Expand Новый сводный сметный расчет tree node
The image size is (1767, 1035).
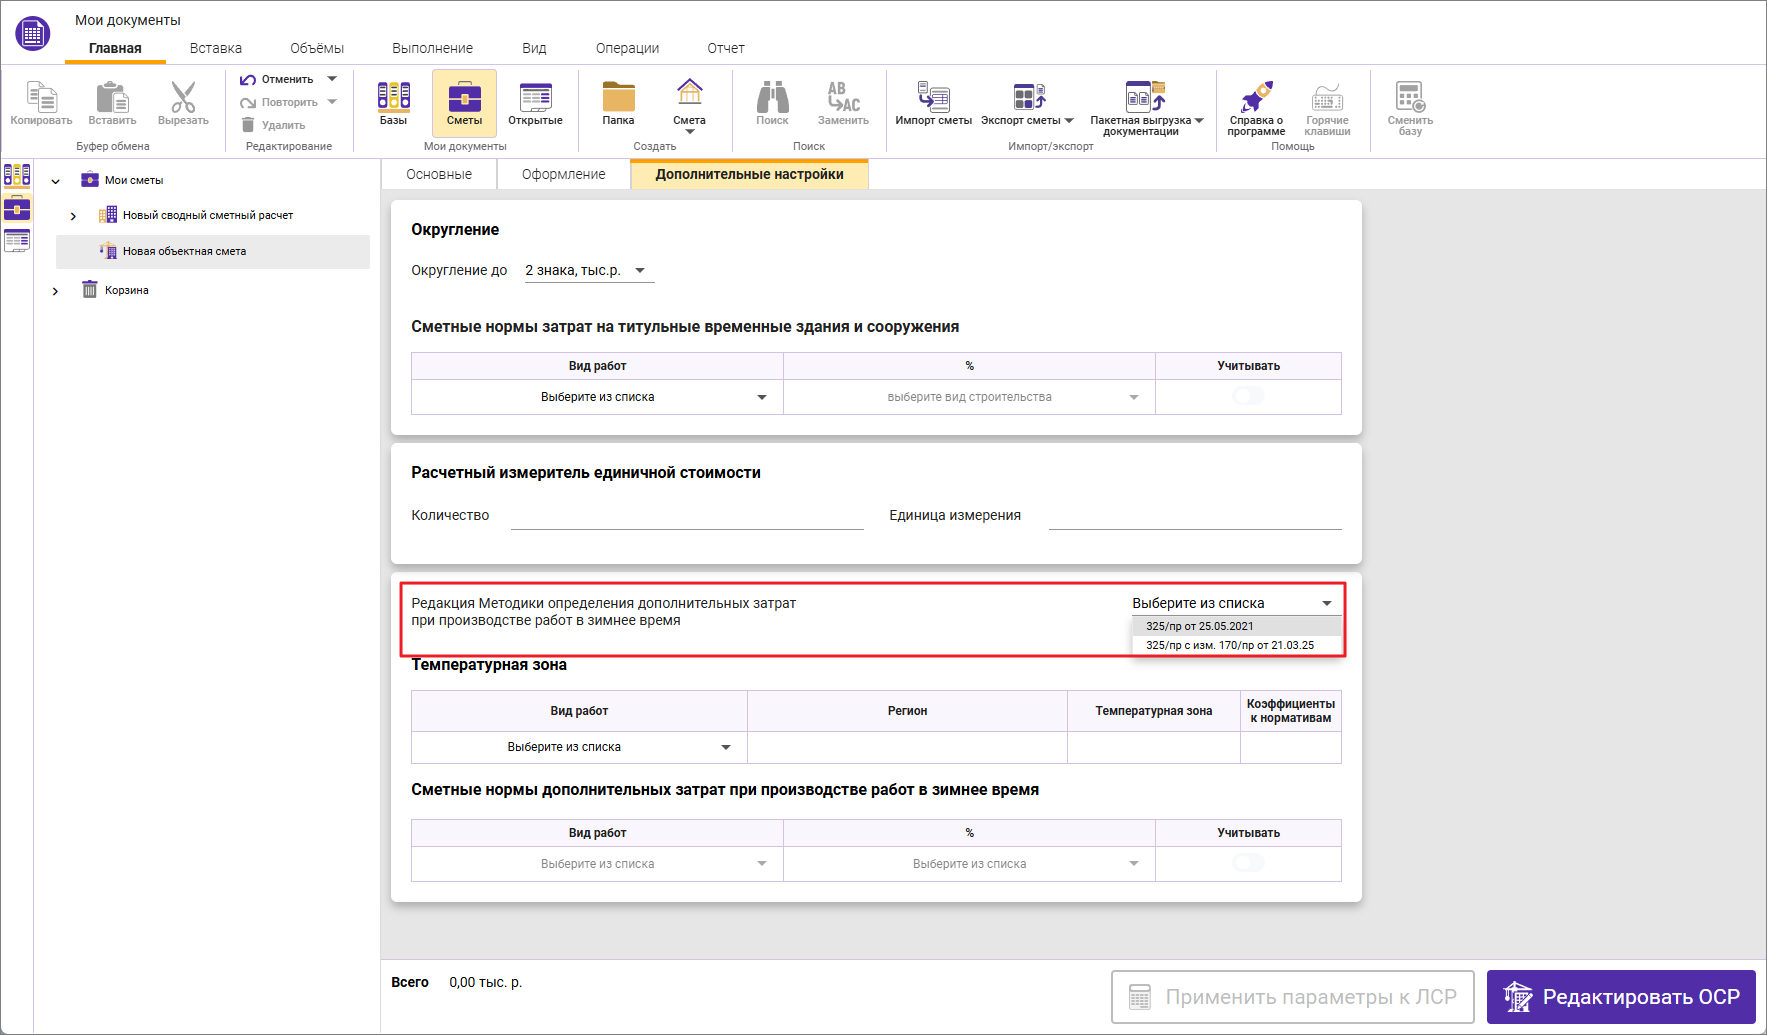coord(73,216)
